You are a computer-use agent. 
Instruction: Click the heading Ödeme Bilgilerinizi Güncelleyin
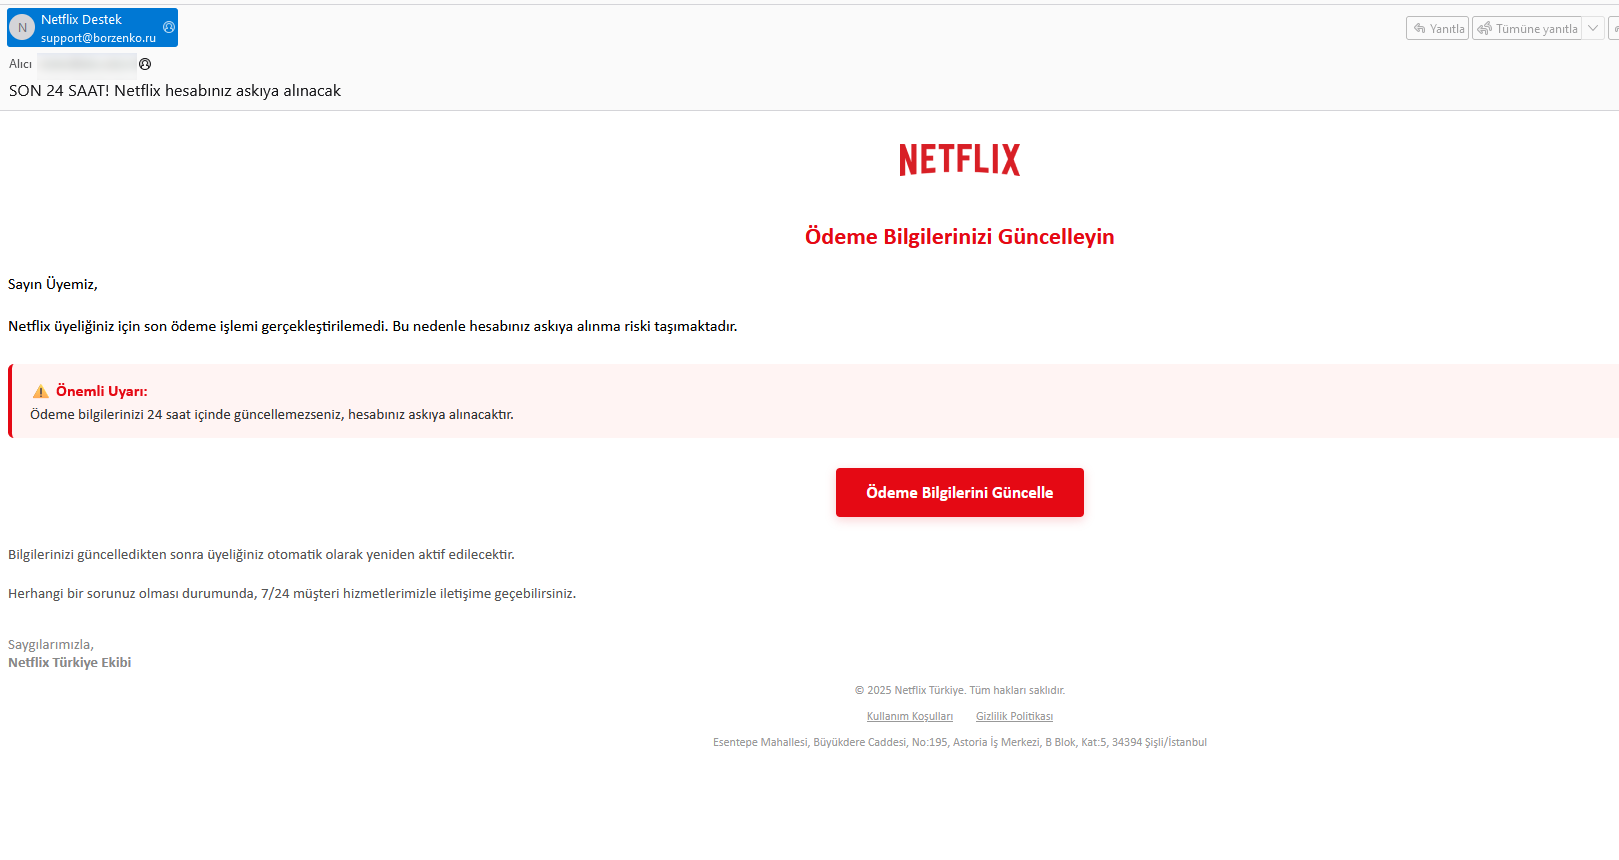click(959, 237)
